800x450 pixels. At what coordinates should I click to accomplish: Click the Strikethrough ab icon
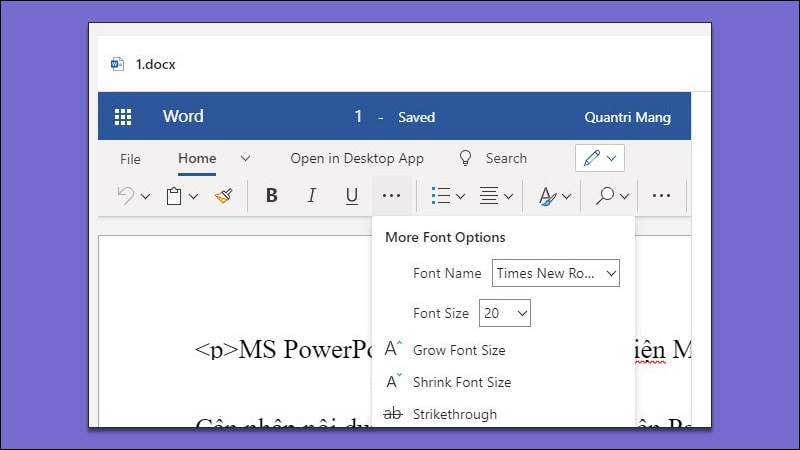[392, 413]
